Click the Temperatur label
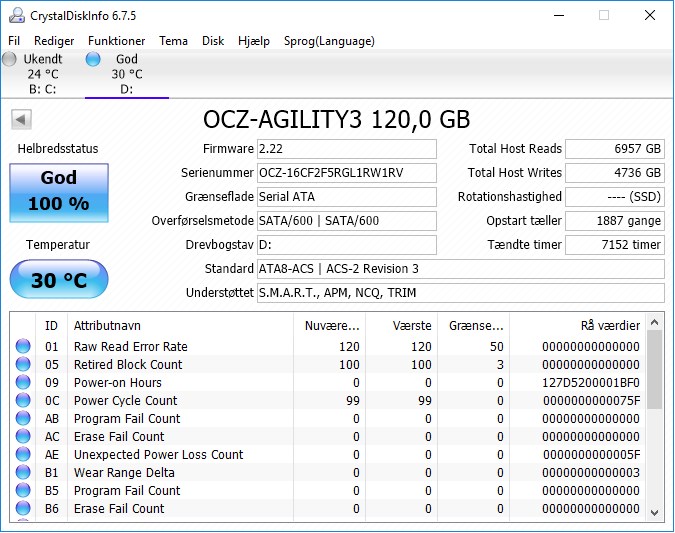Image resolution: width=675 pixels, height=533 pixels. (58, 245)
